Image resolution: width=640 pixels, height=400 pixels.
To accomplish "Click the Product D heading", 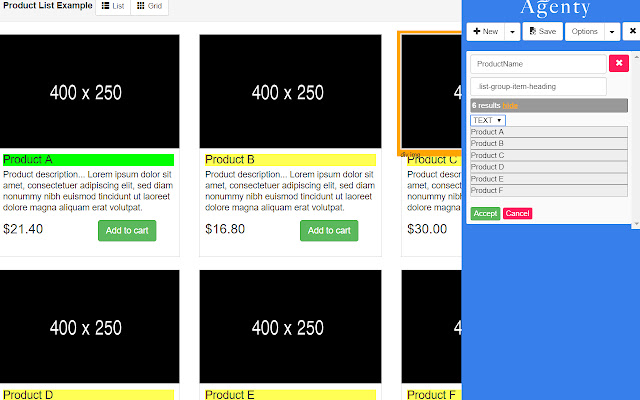I will coord(88,395).
